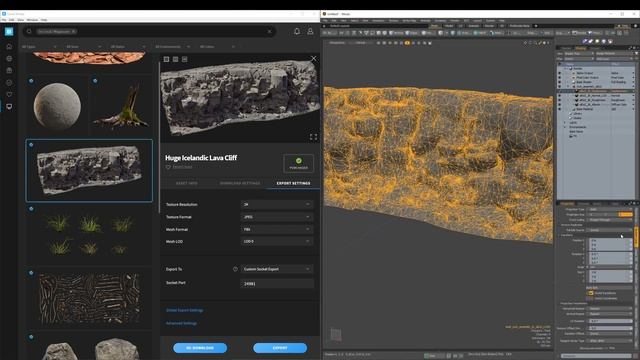Click the Export button

pyautogui.click(x=280, y=348)
